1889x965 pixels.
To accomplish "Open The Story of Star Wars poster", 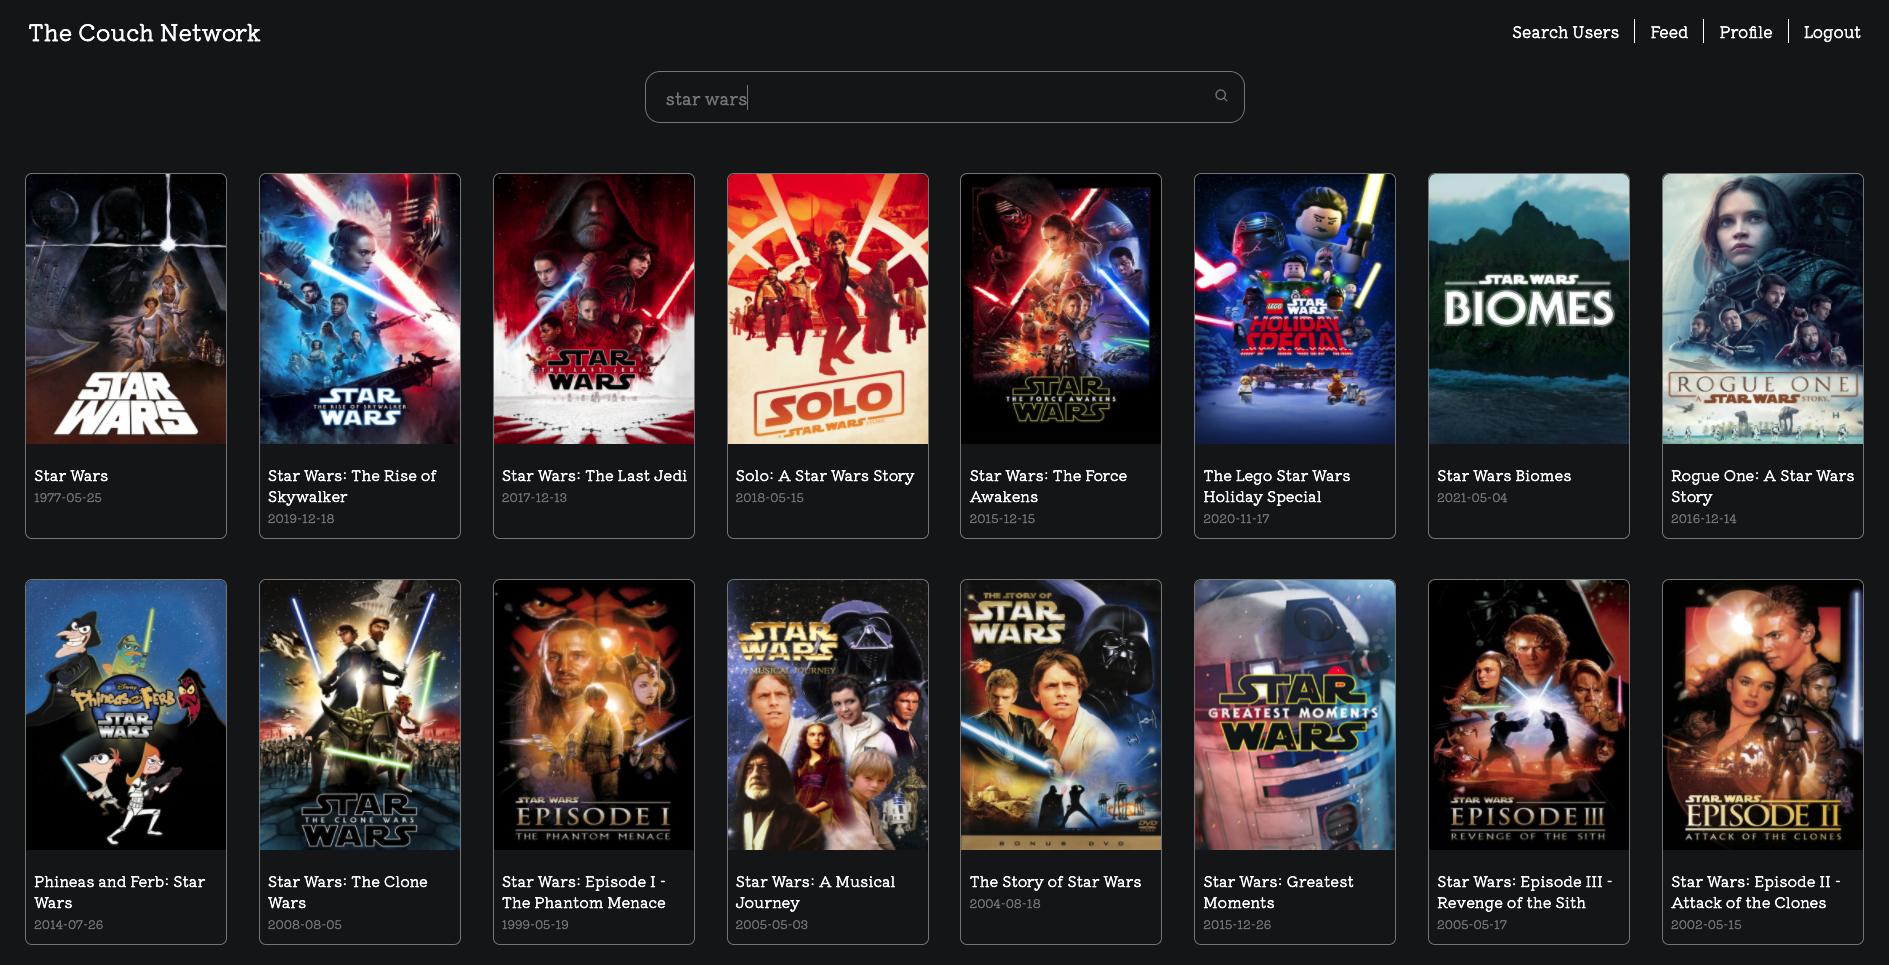I will click(x=1061, y=715).
